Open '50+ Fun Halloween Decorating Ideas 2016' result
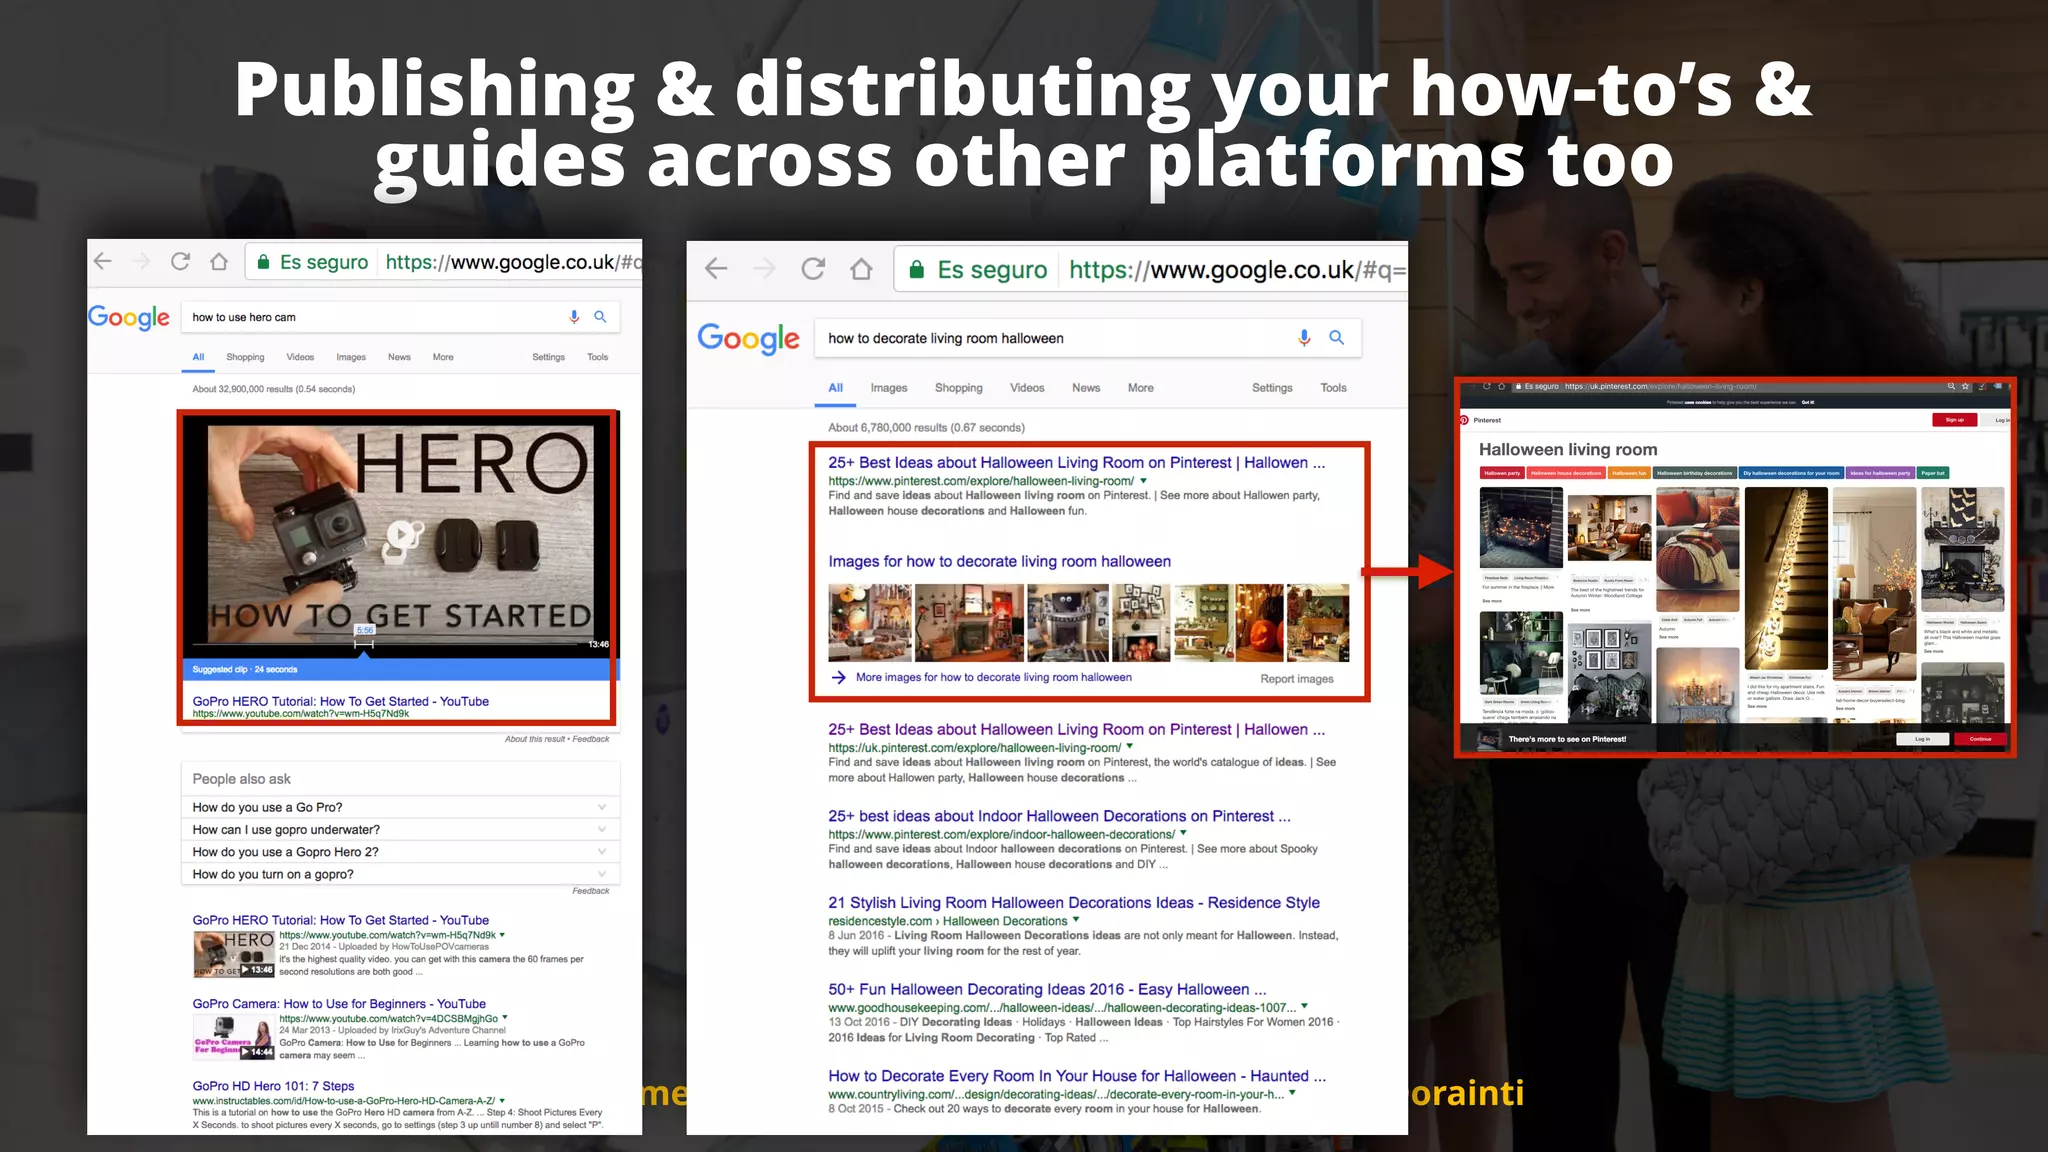This screenshot has width=2048, height=1152. [1047, 989]
